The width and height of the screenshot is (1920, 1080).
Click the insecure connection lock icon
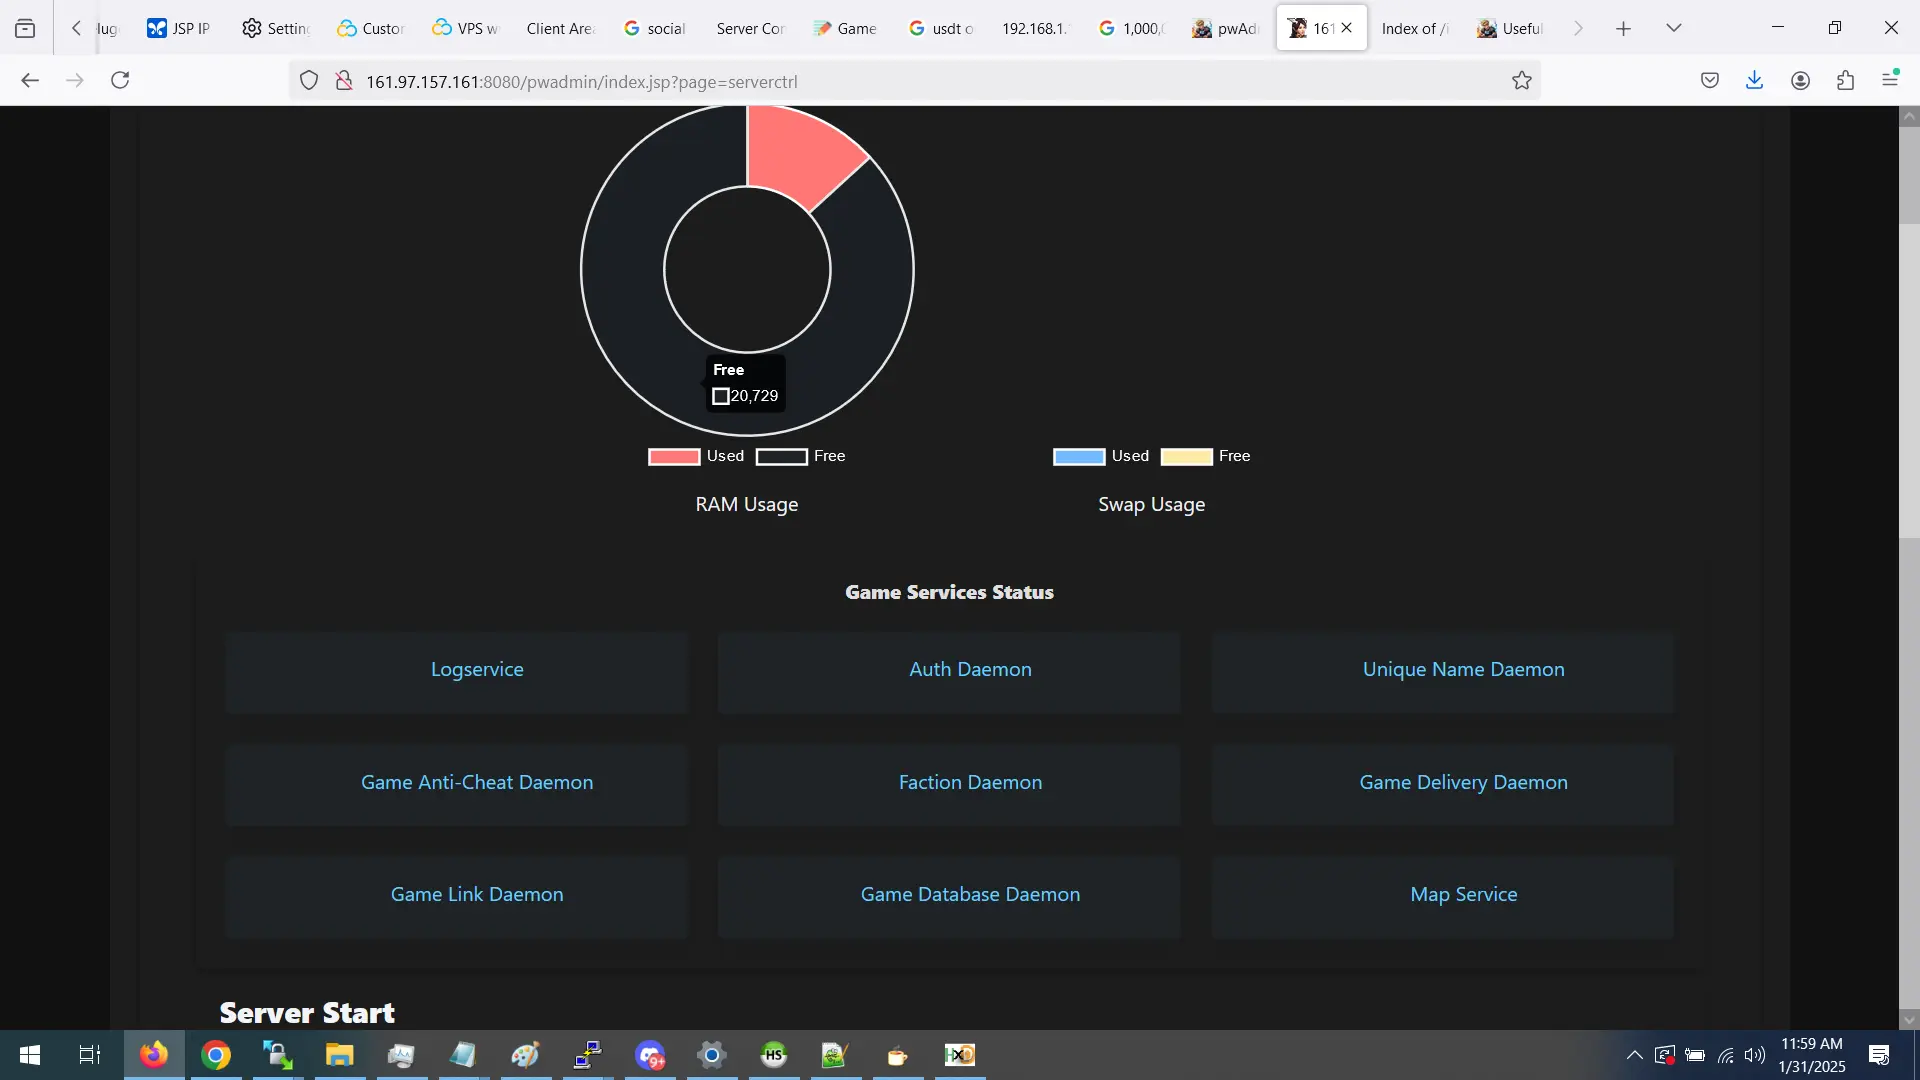[344, 81]
